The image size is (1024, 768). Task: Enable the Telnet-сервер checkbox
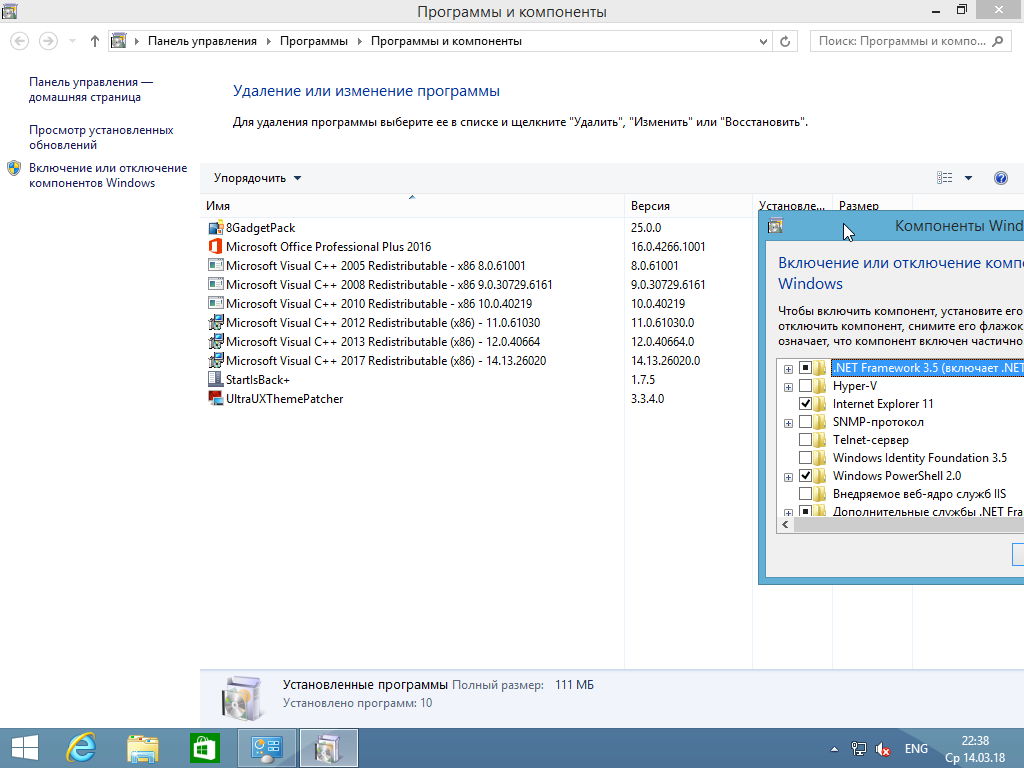[805, 440]
